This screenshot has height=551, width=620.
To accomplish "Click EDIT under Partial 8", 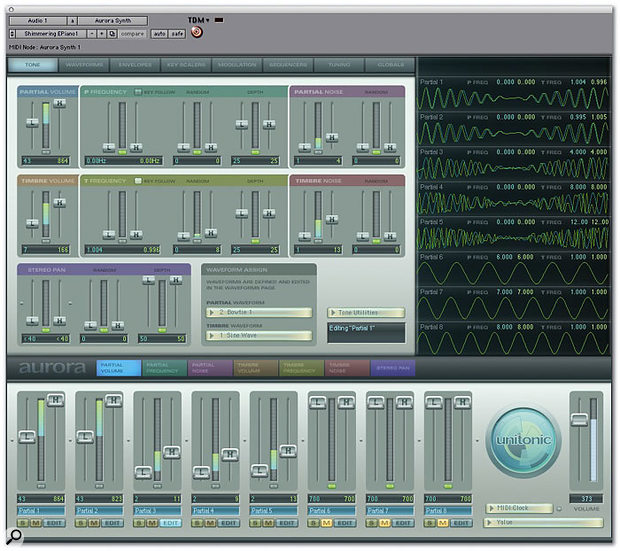I will click(x=461, y=523).
